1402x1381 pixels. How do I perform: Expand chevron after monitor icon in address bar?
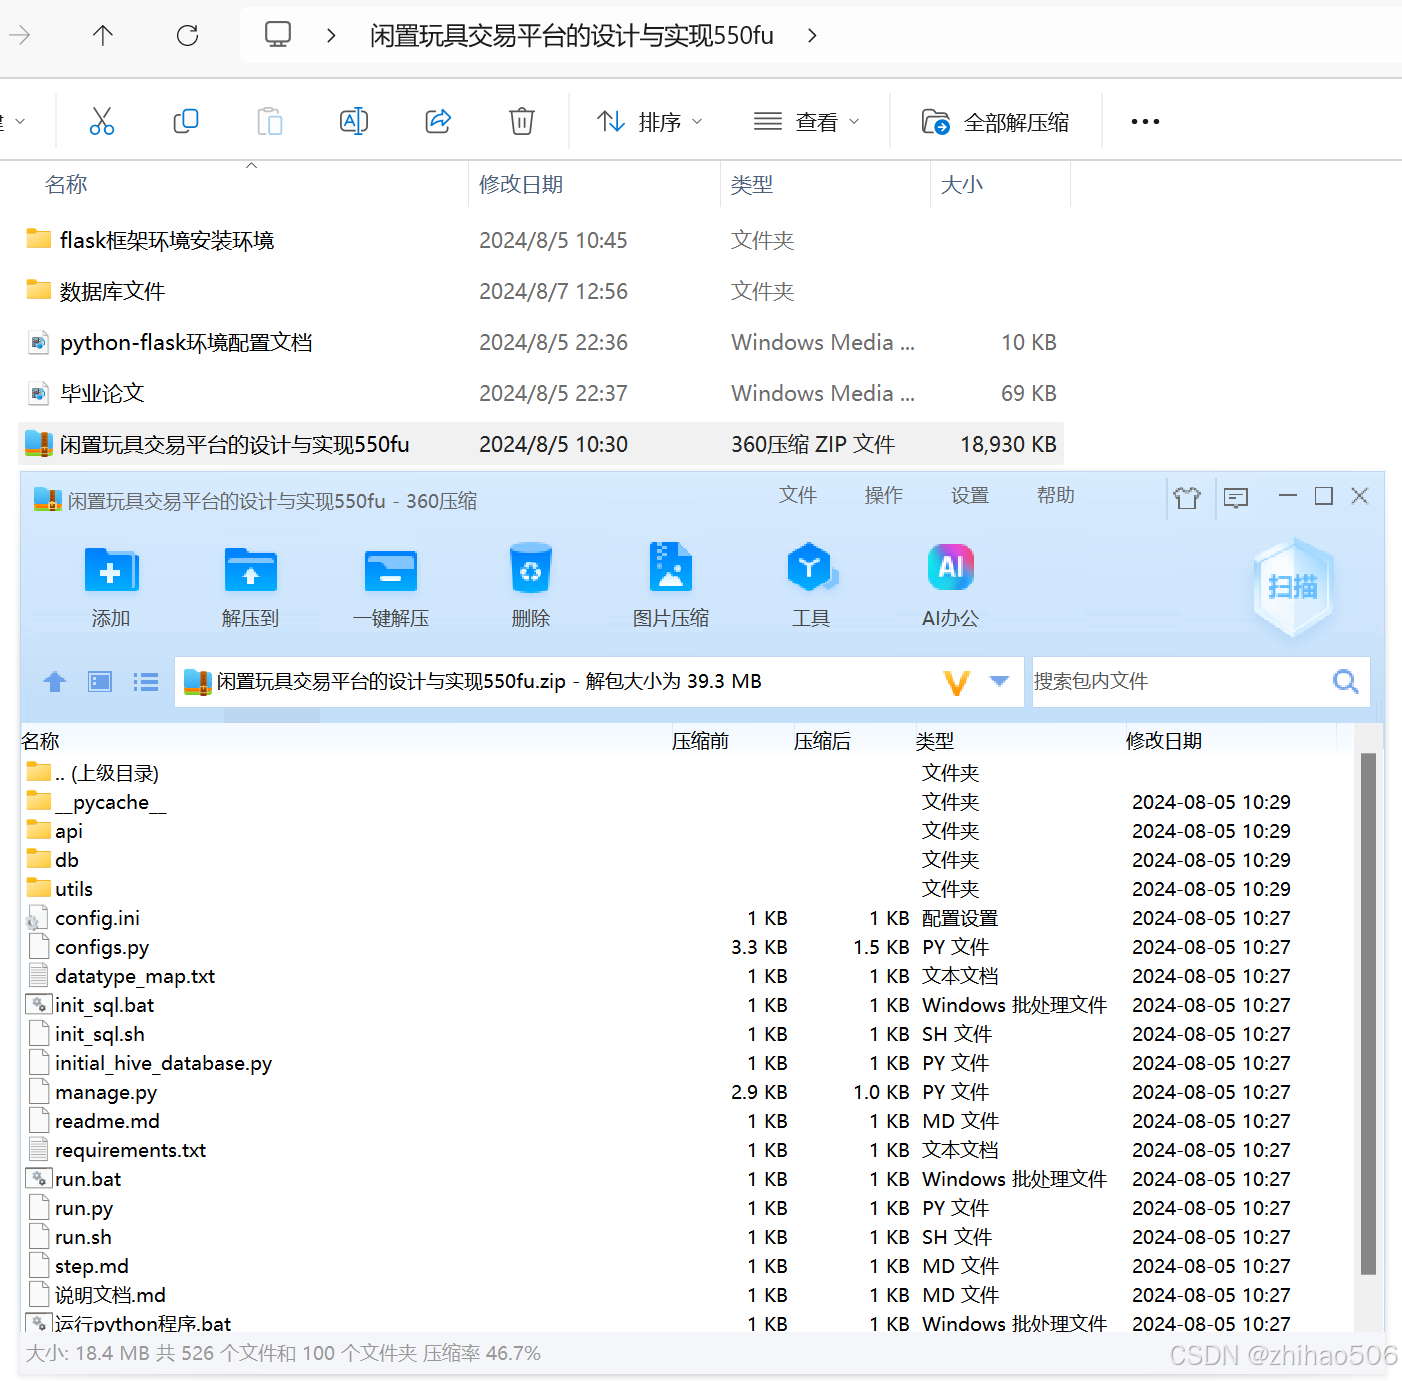(x=331, y=36)
